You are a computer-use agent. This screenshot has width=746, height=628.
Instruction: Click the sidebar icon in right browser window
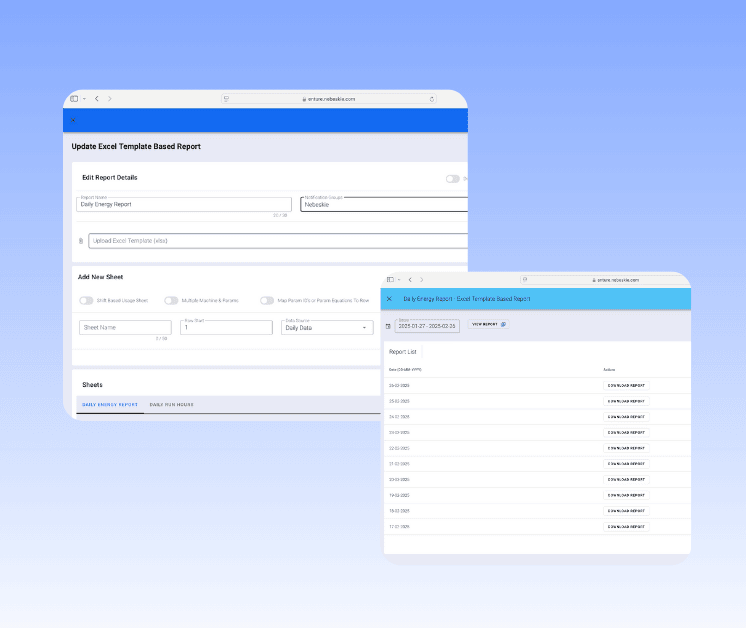tap(390, 280)
